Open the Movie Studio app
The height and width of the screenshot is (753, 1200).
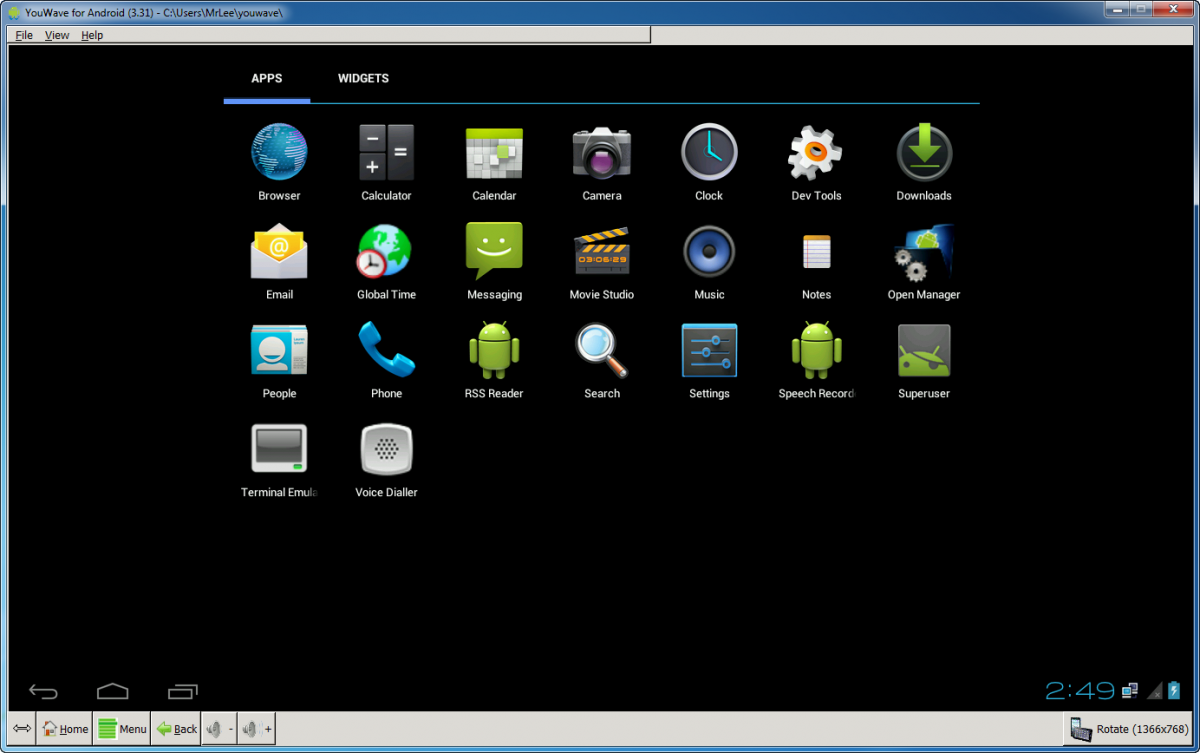(601, 252)
